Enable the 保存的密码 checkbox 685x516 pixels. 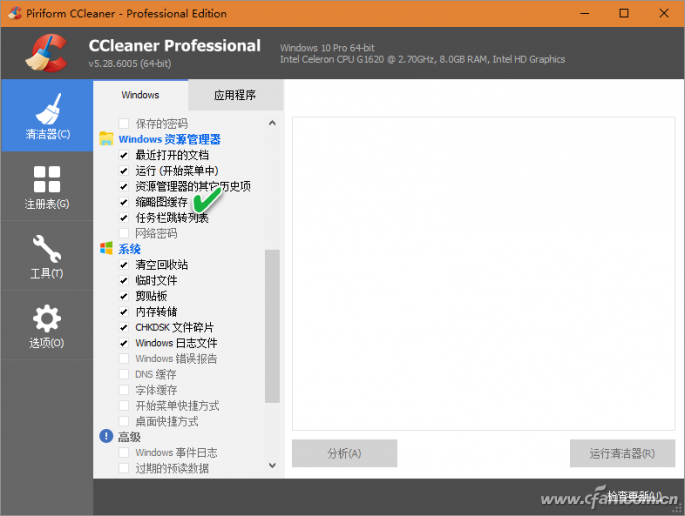click(124, 124)
